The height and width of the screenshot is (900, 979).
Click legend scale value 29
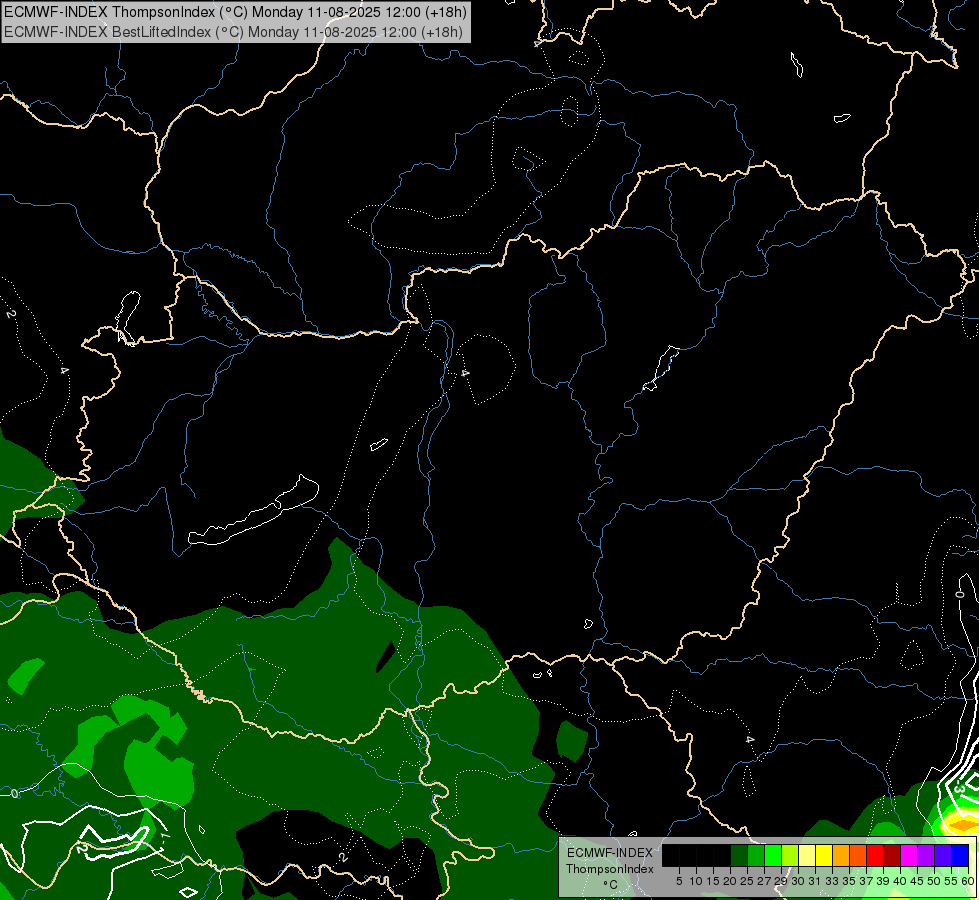click(x=781, y=881)
